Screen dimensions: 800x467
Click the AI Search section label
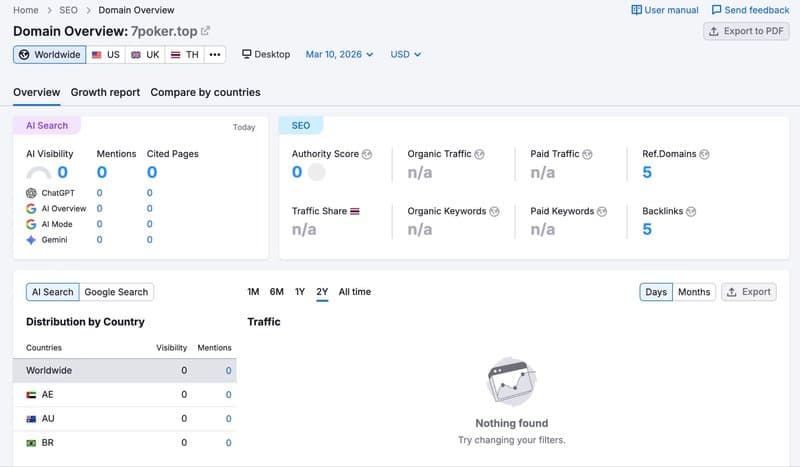tap(47, 126)
